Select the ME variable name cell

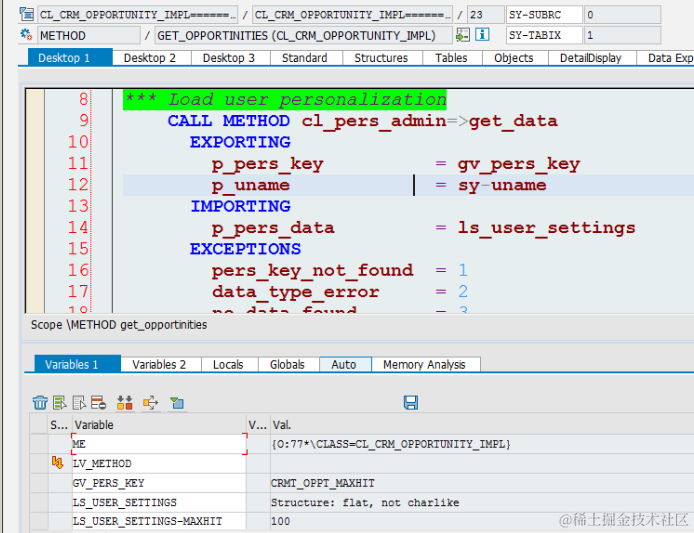click(159, 444)
